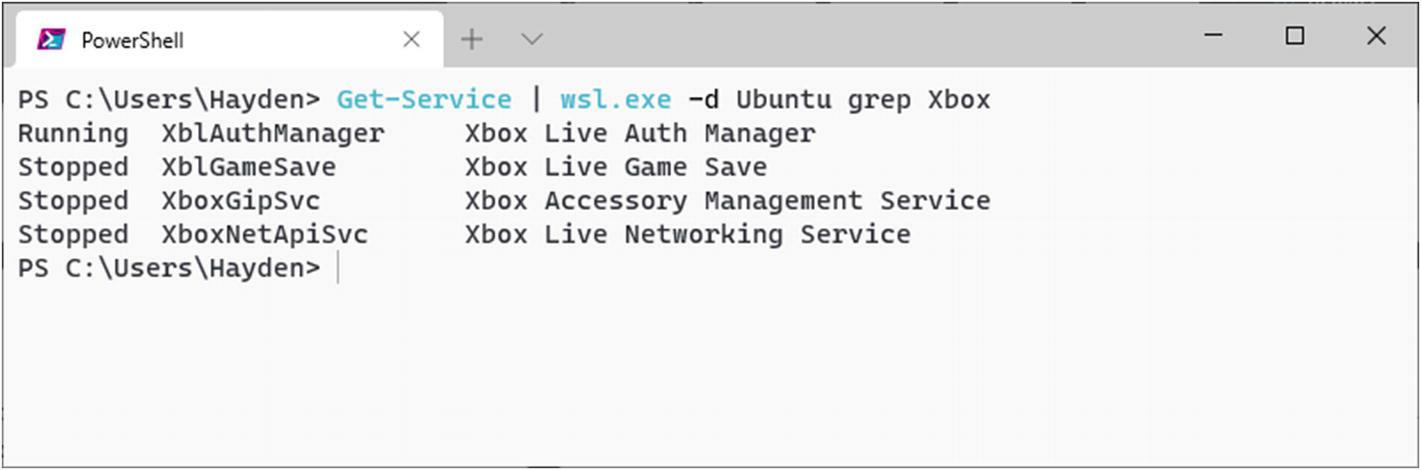1421x470 pixels.
Task: Close the terminal window
Action: pos(1376,36)
